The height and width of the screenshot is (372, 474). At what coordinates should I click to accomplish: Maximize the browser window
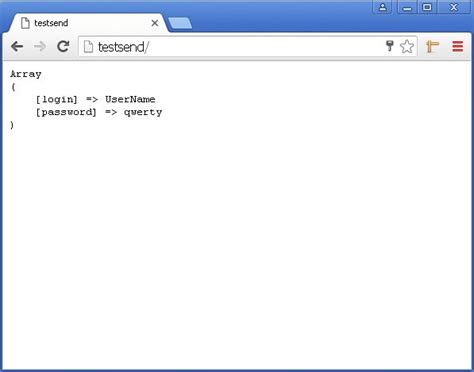[427, 7]
